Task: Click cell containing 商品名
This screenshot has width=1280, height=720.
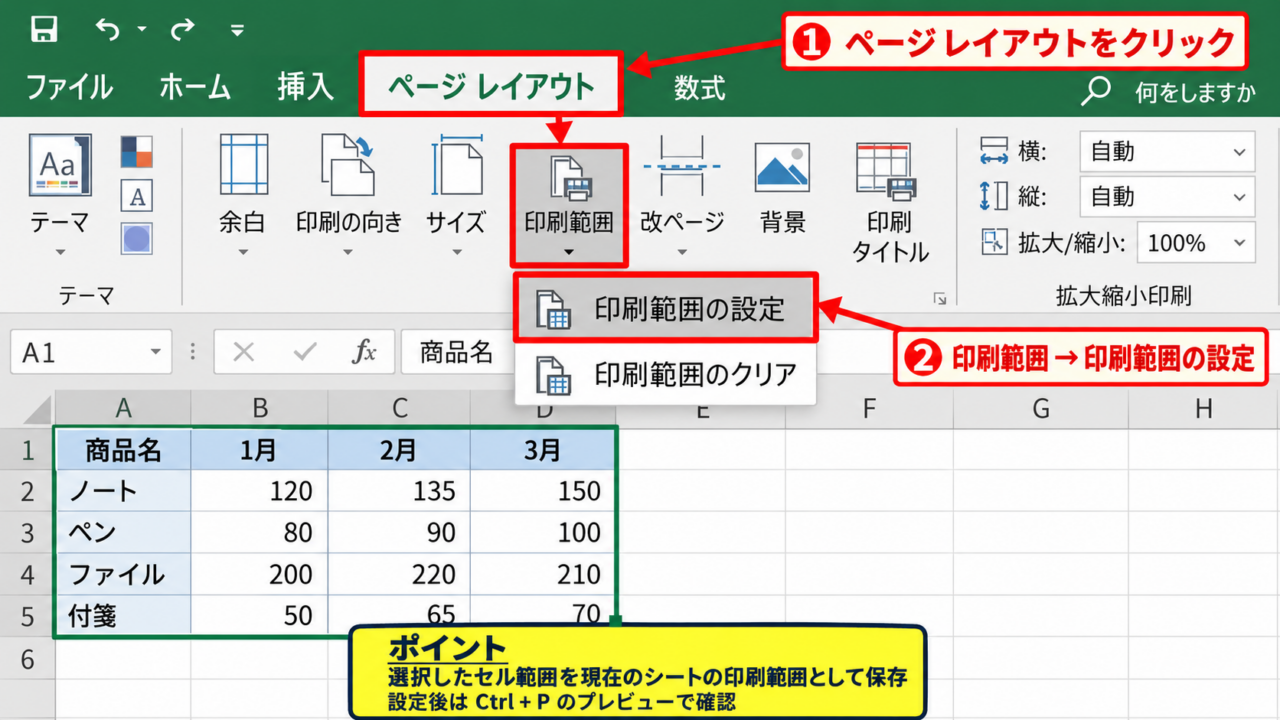Action: point(123,449)
